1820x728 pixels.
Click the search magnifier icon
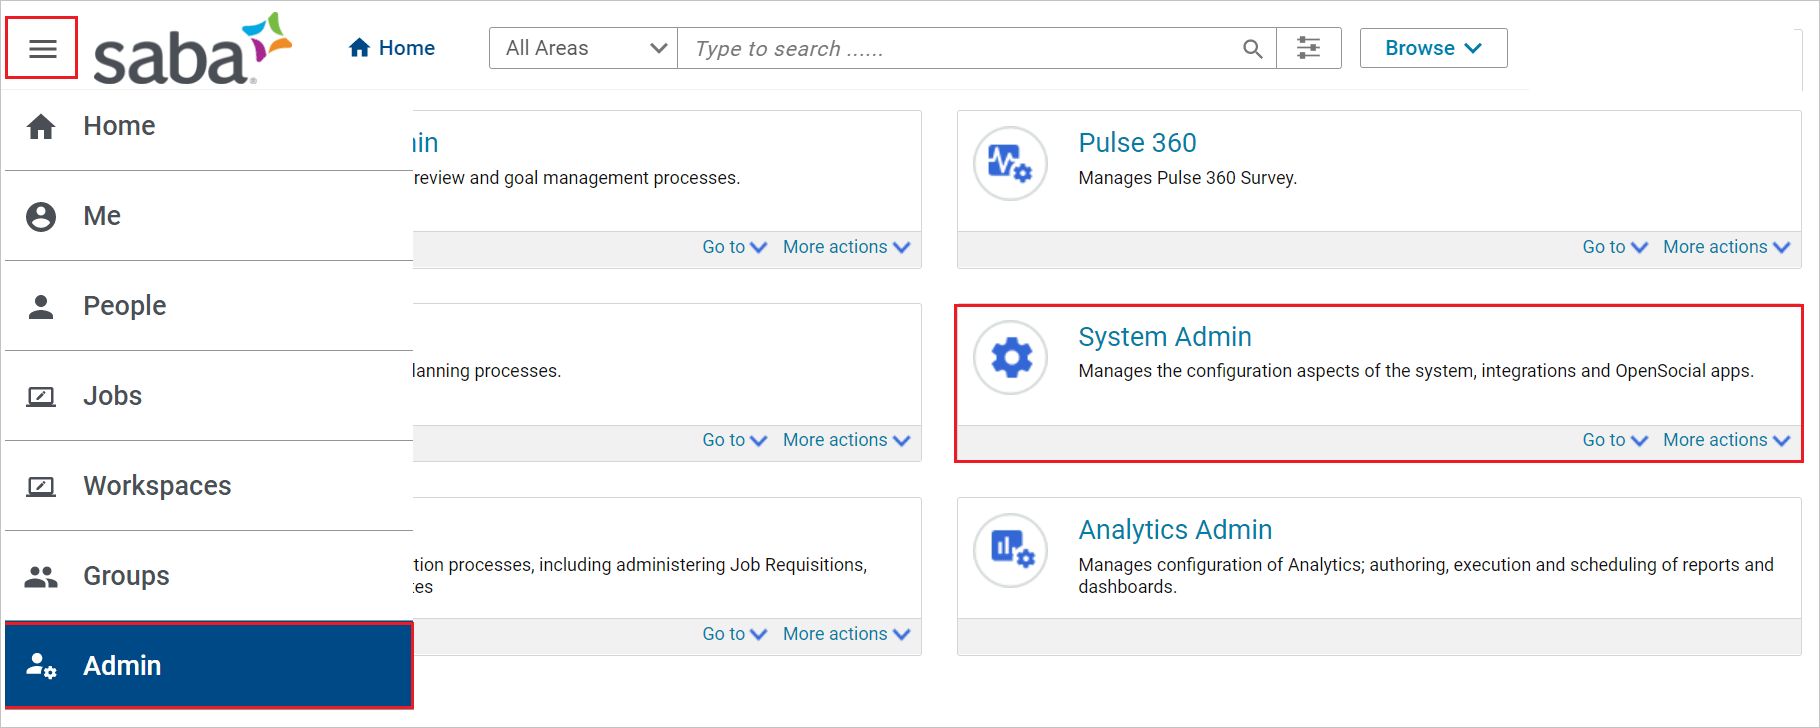(1253, 48)
